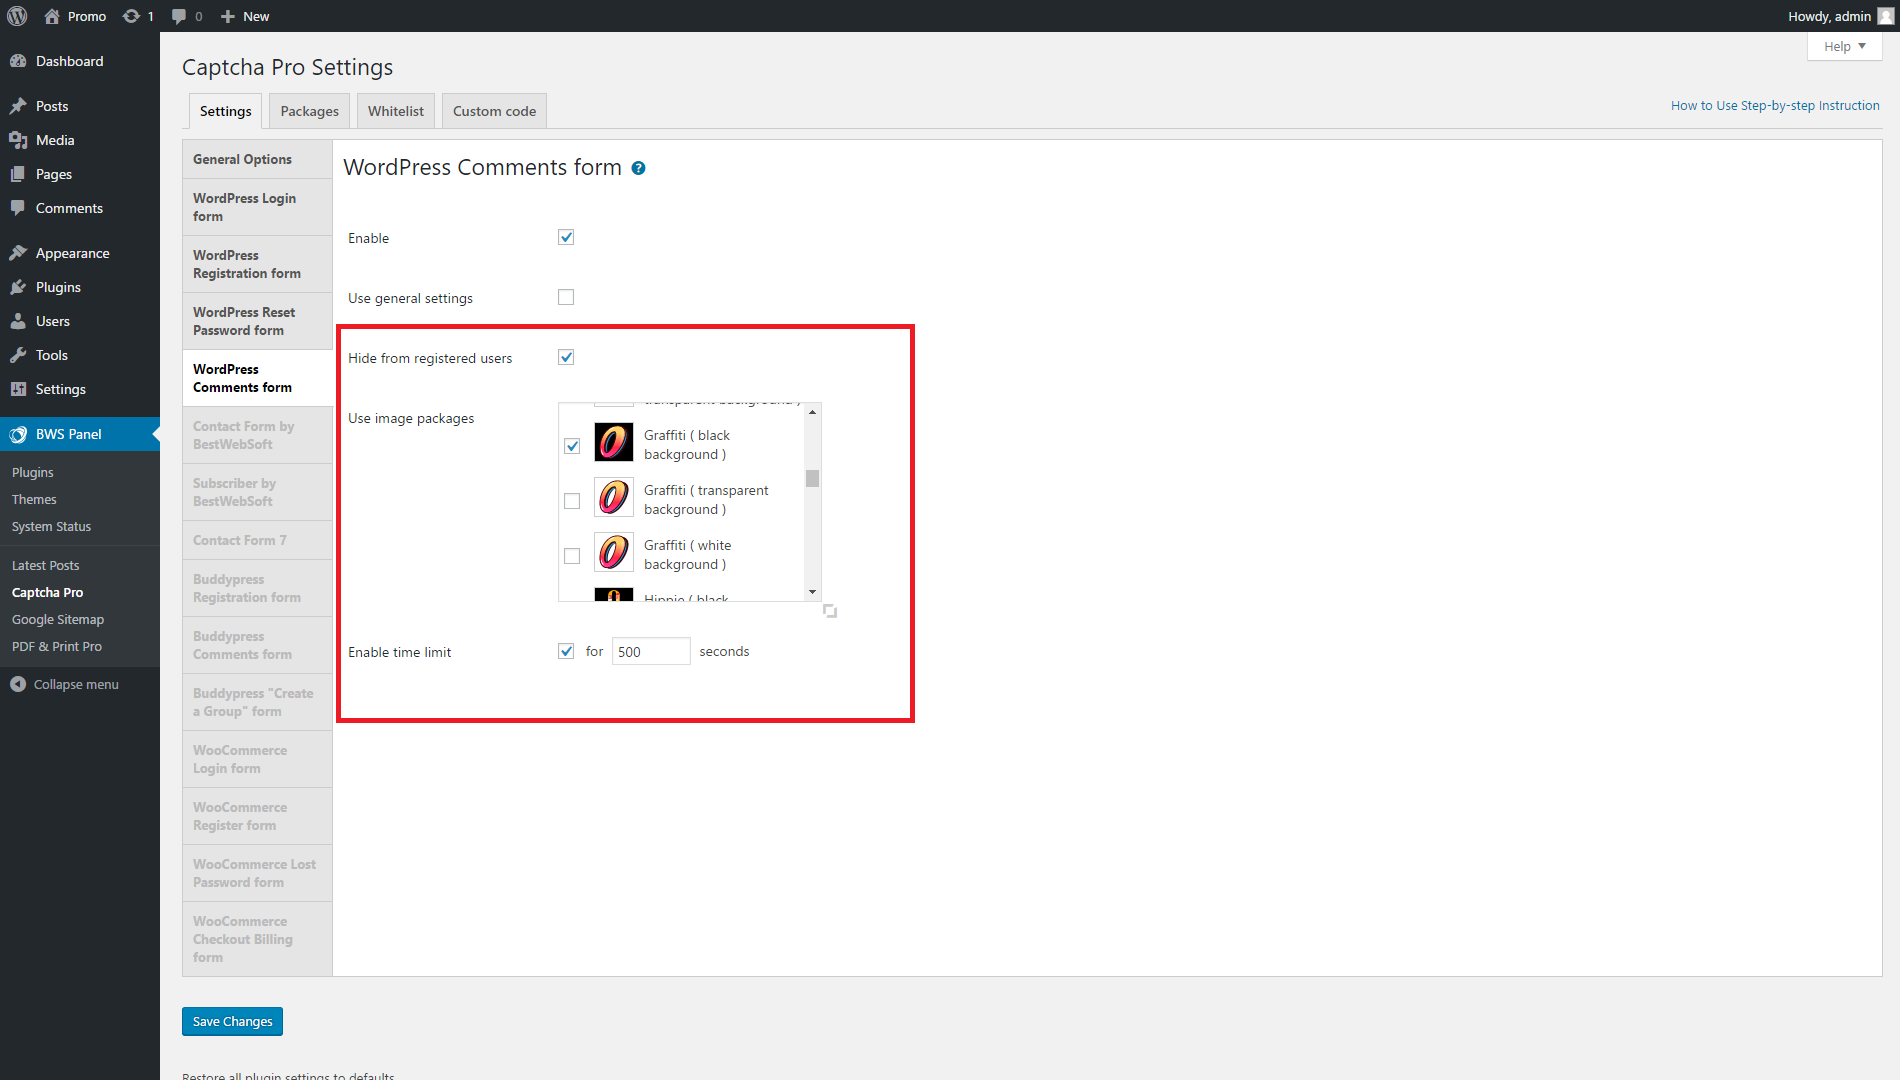The image size is (1900, 1080).
Task: Click the Comments icon in the sidebar
Action: (18, 208)
